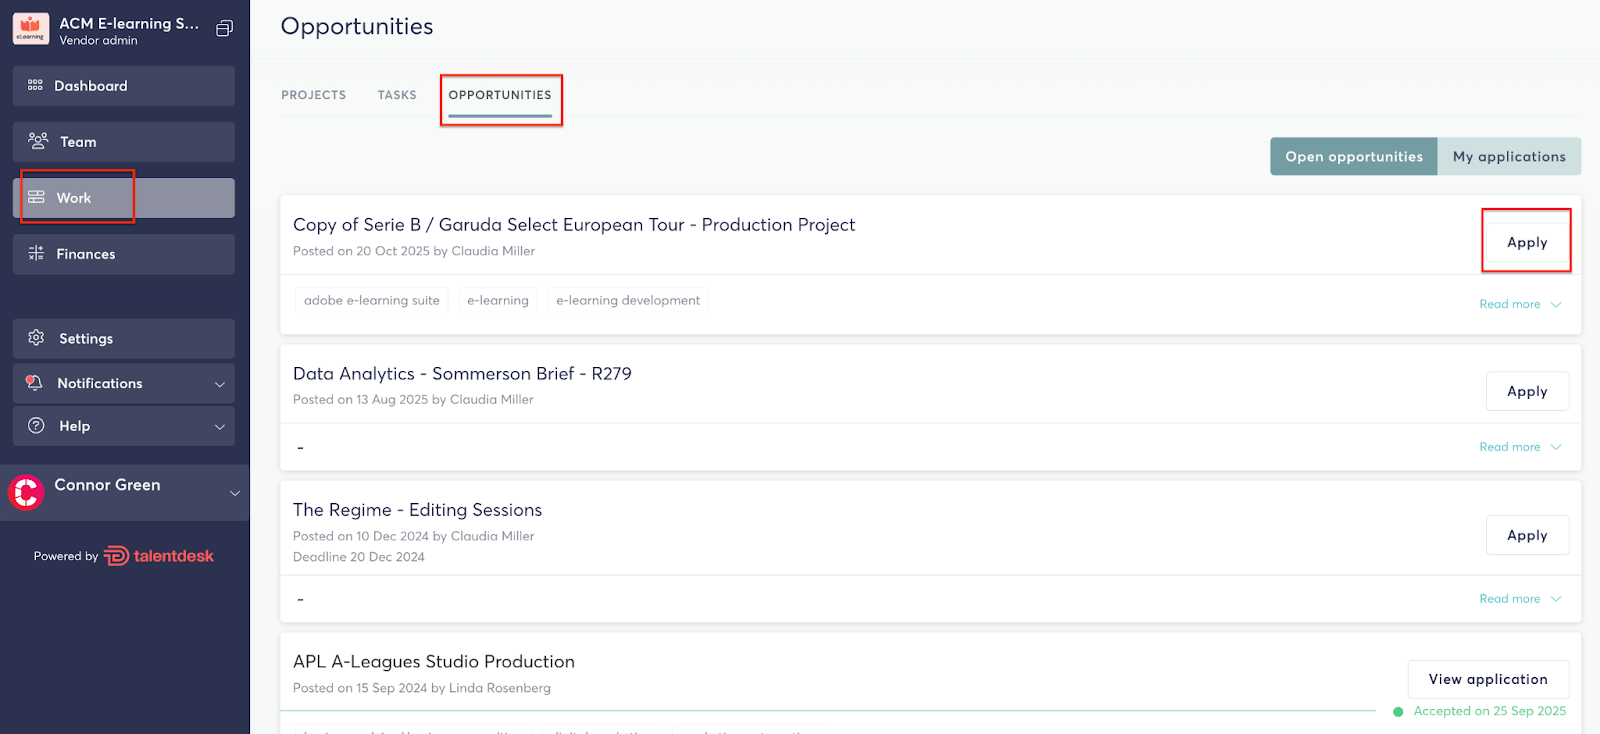Screen dimensions: 1600x734
Task: Click the Finances icon in sidebar
Action: (x=36, y=254)
